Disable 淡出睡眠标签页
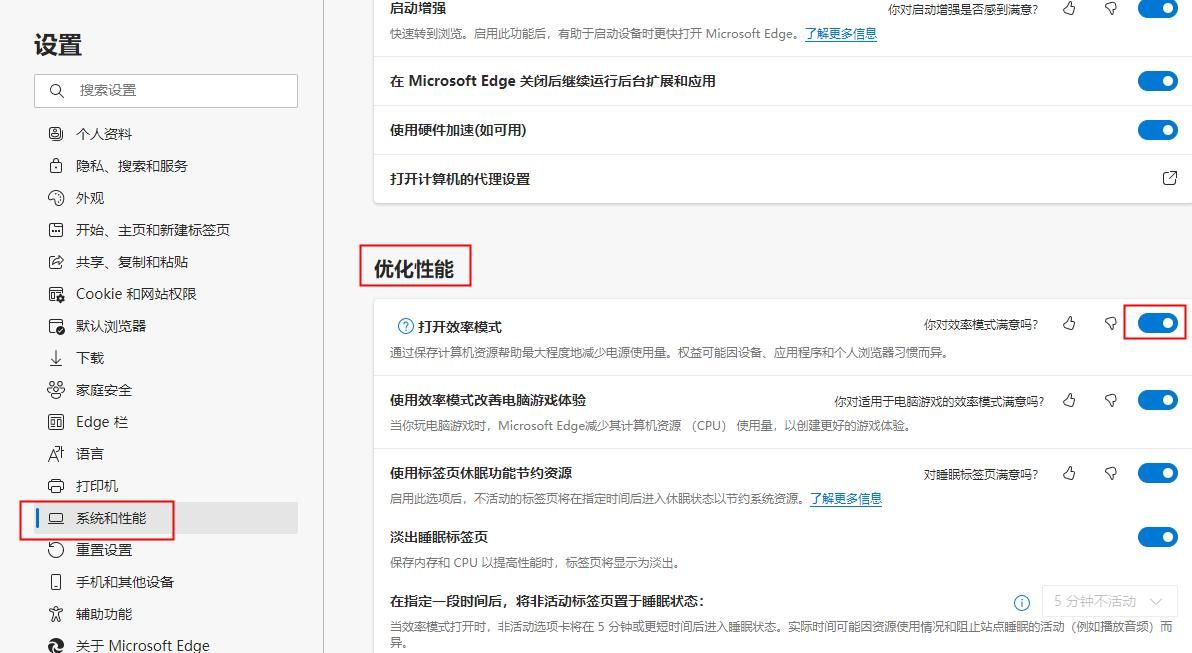Screen dimensions: 1192x653 (1157, 537)
